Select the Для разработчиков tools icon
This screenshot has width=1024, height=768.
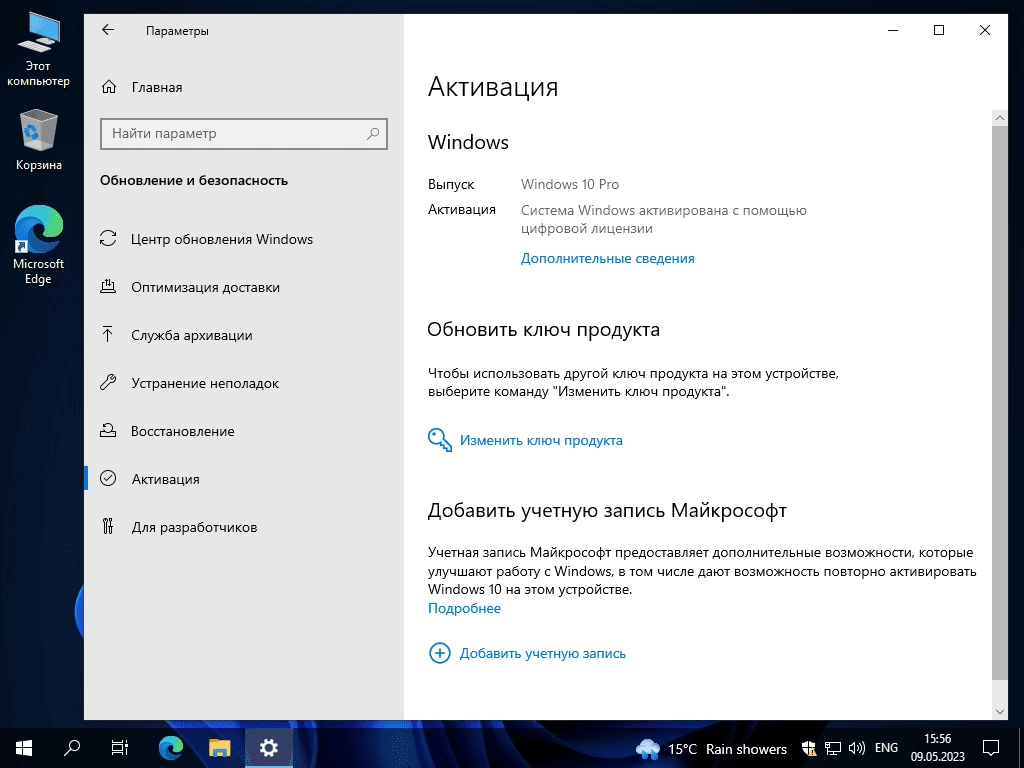click(x=108, y=526)
